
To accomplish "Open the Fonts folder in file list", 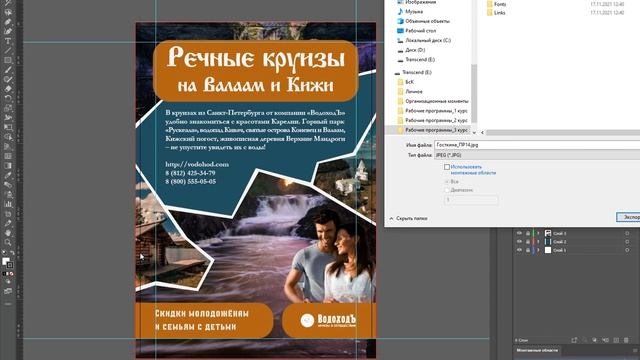I will tap(496, 4).
